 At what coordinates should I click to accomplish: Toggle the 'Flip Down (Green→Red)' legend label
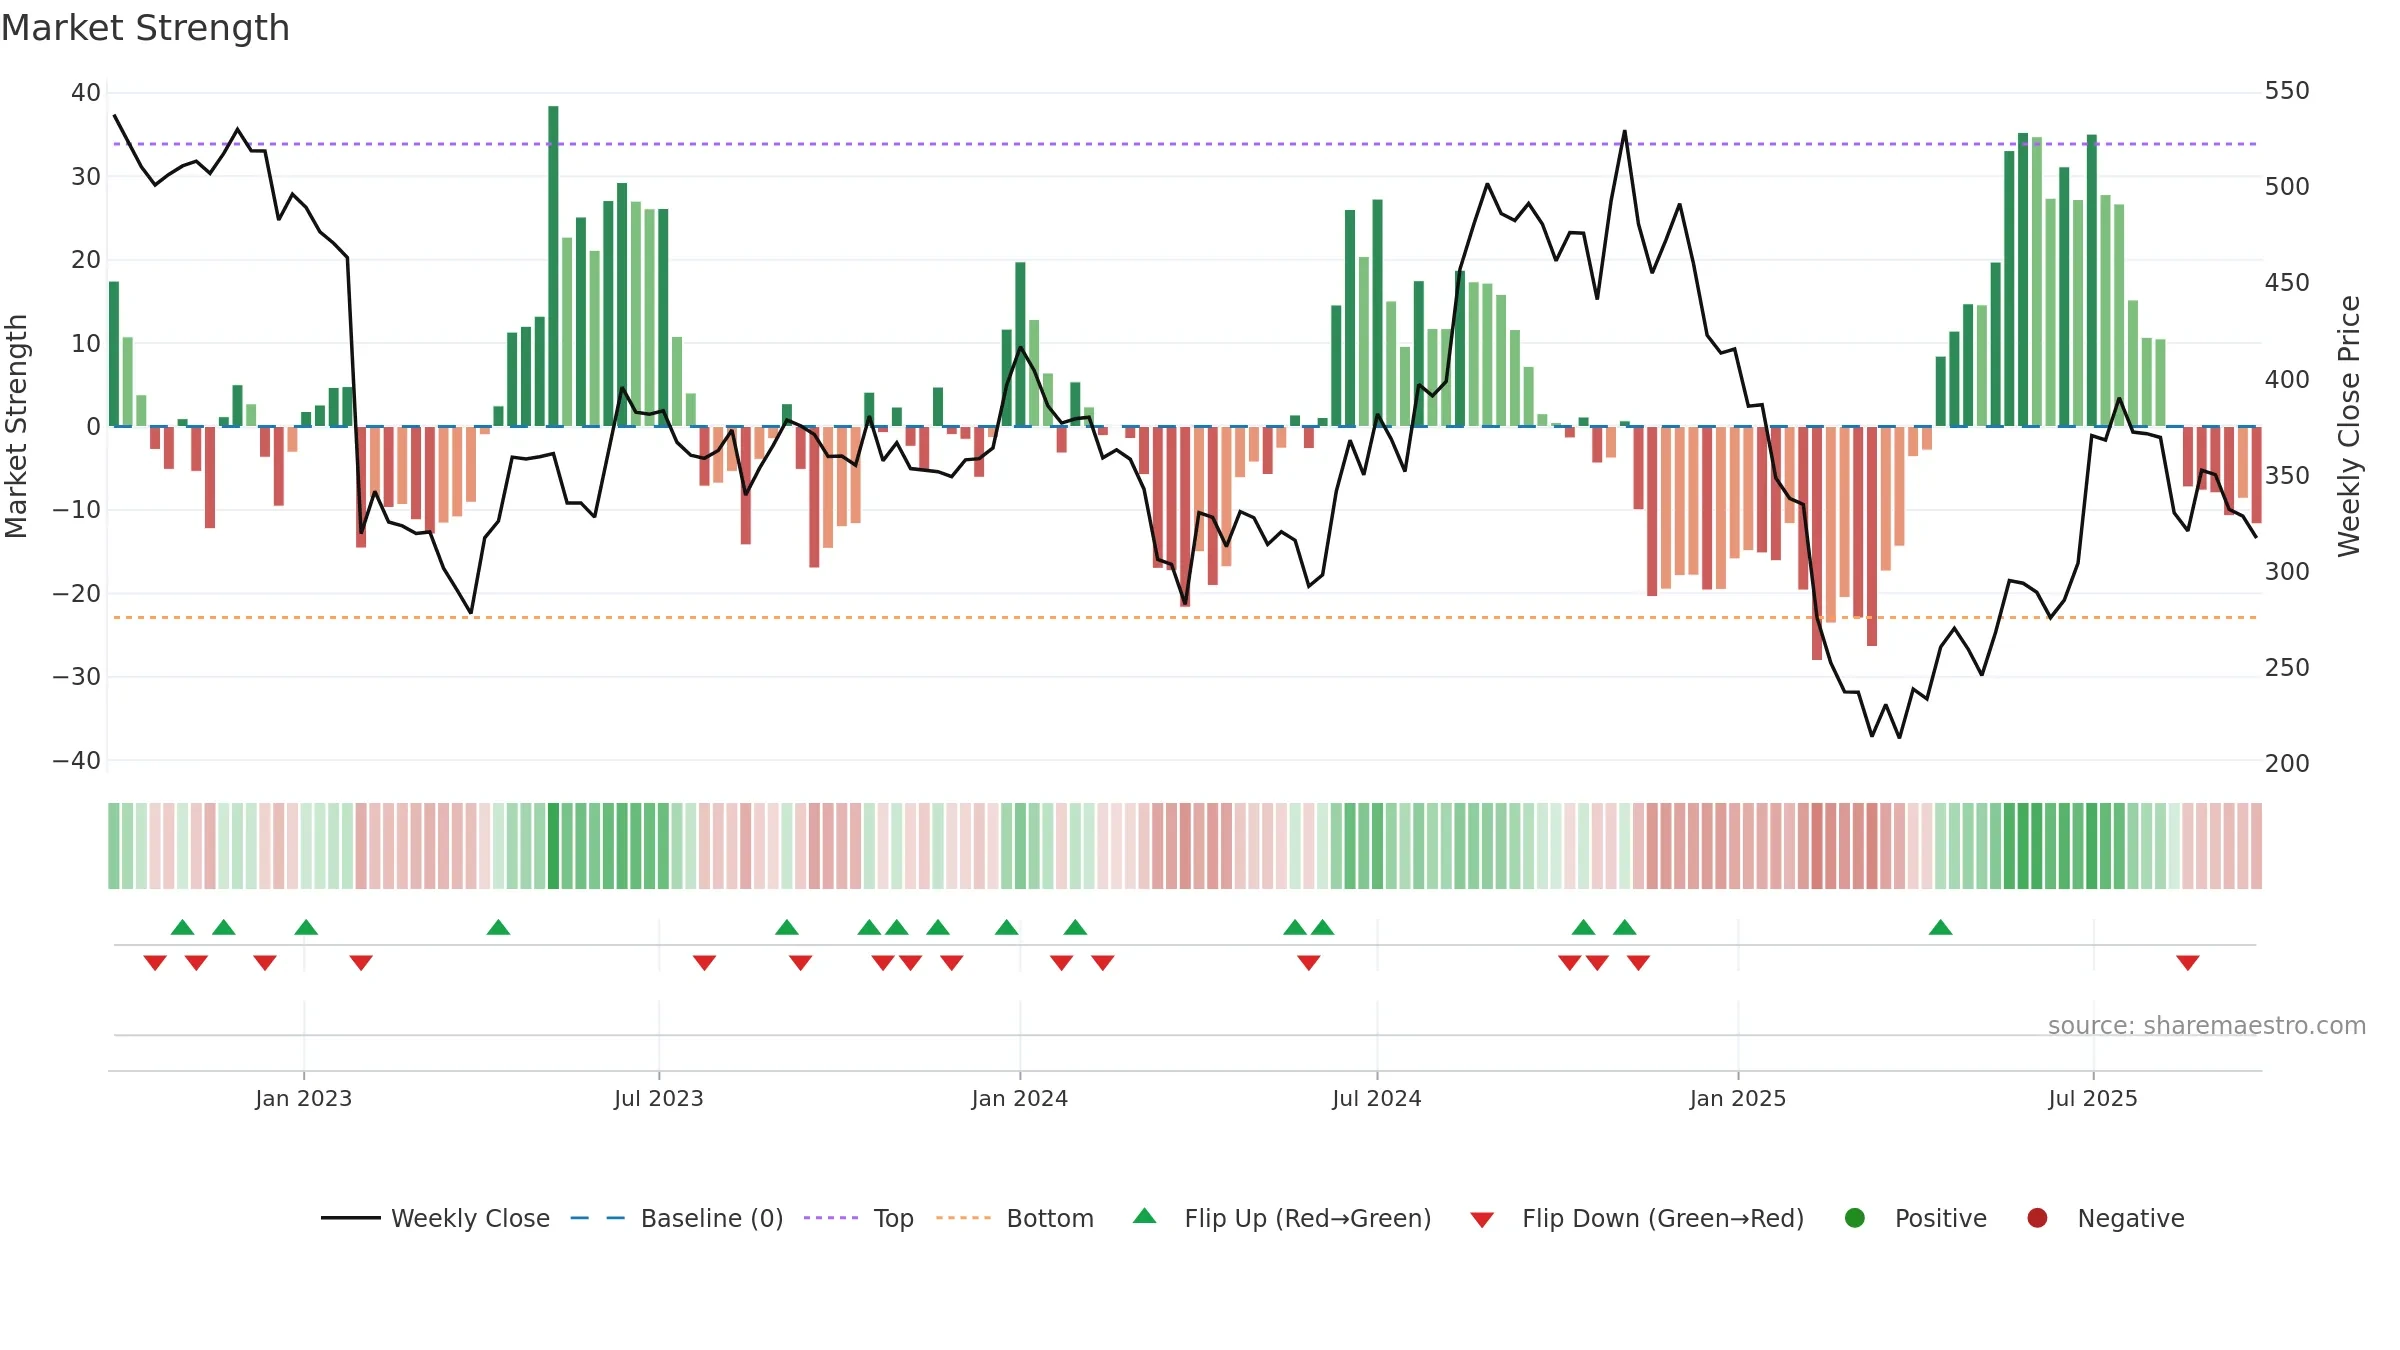[1663, 1219]
